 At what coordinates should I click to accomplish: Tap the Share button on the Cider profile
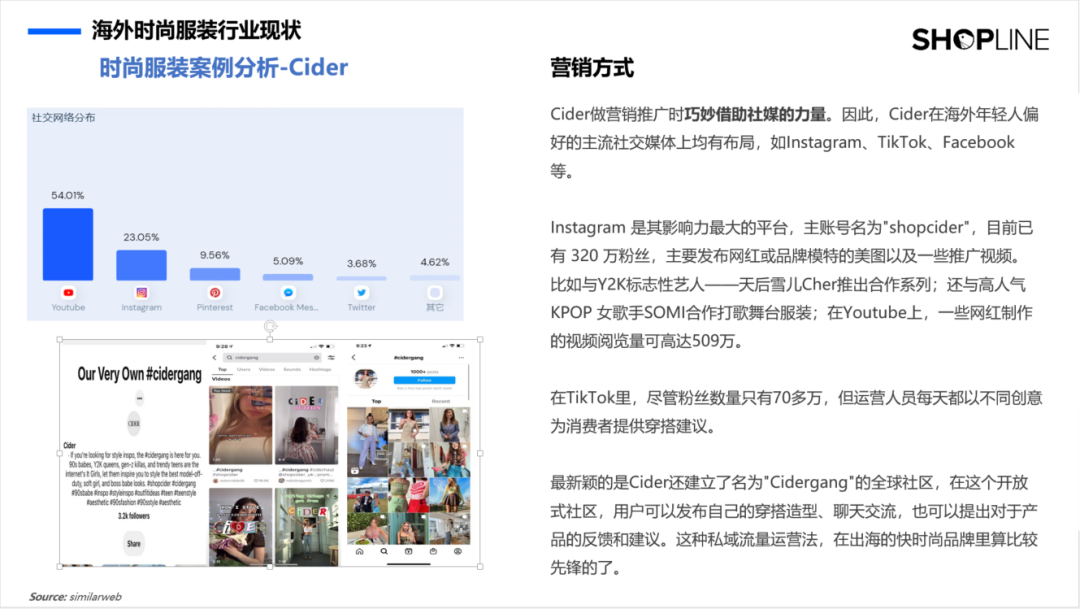tap(133, 543)
